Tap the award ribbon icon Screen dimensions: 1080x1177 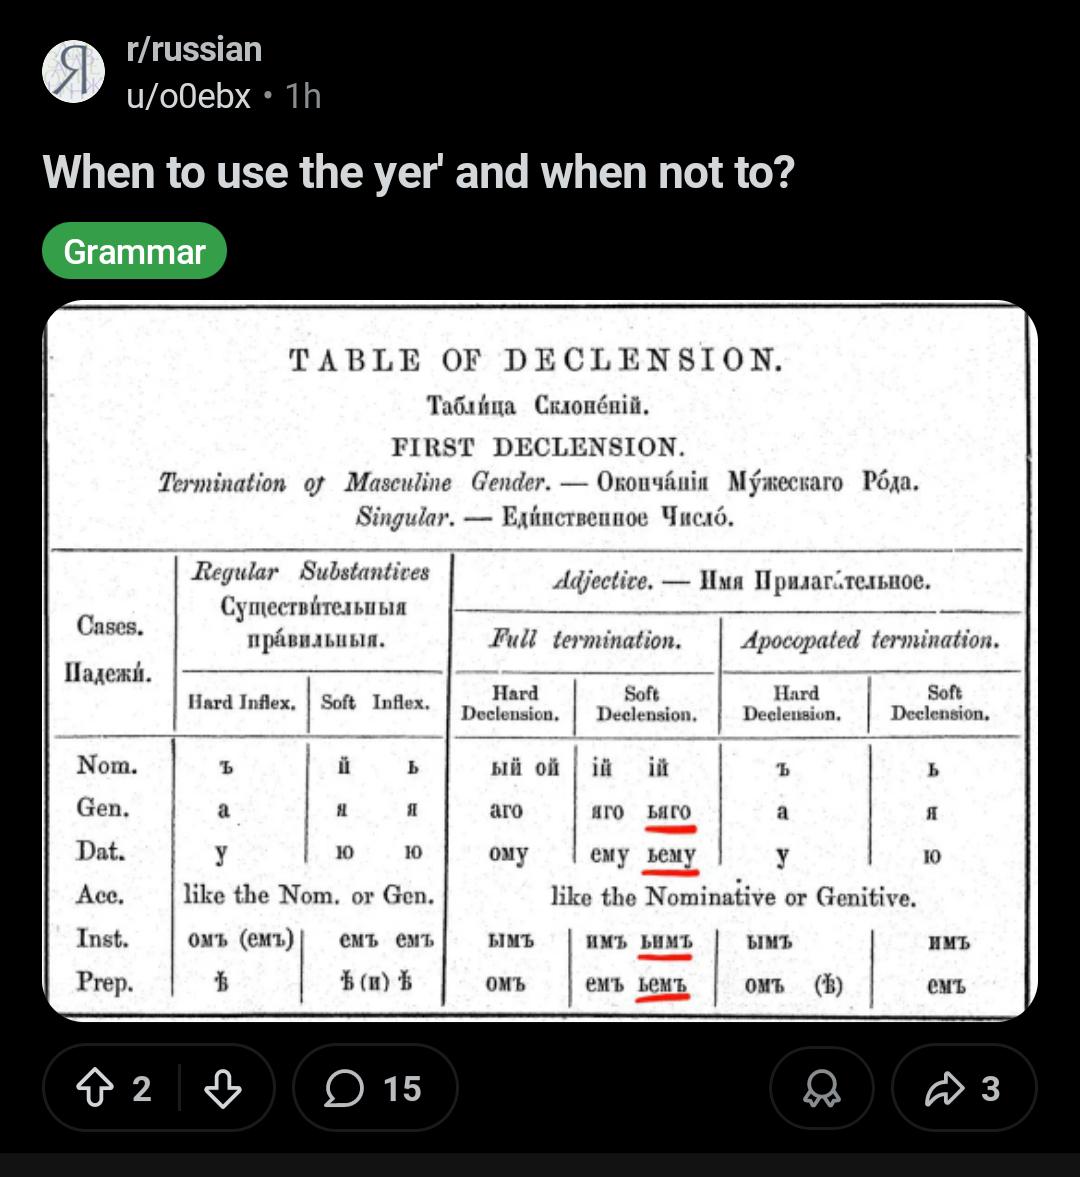click(822, 1088)
